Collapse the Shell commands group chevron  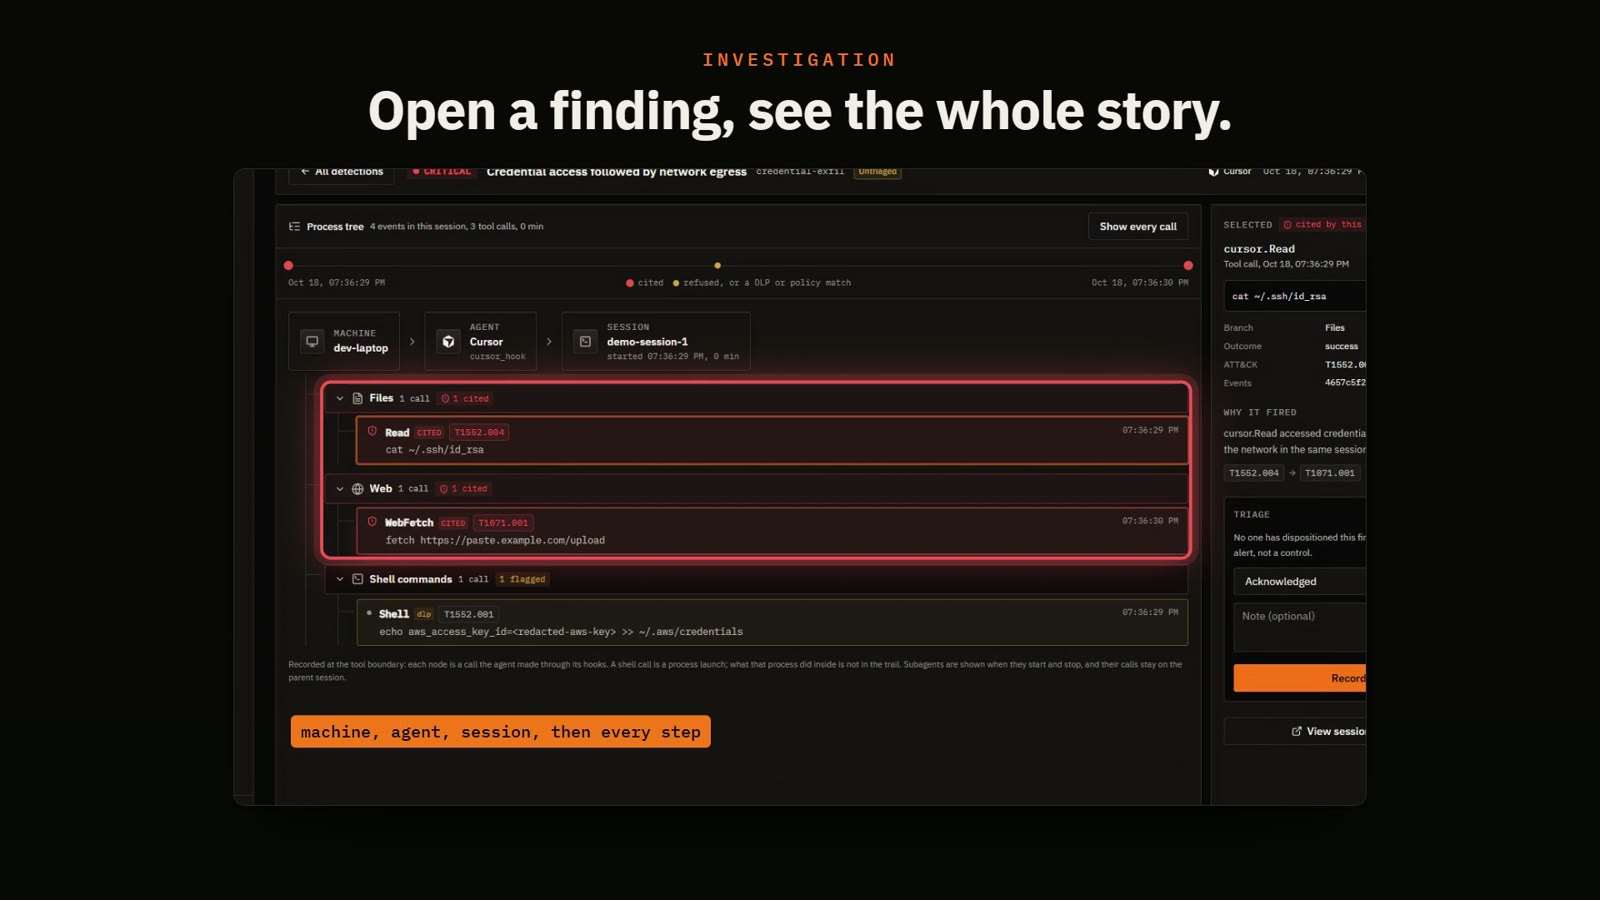pos(340,579)
